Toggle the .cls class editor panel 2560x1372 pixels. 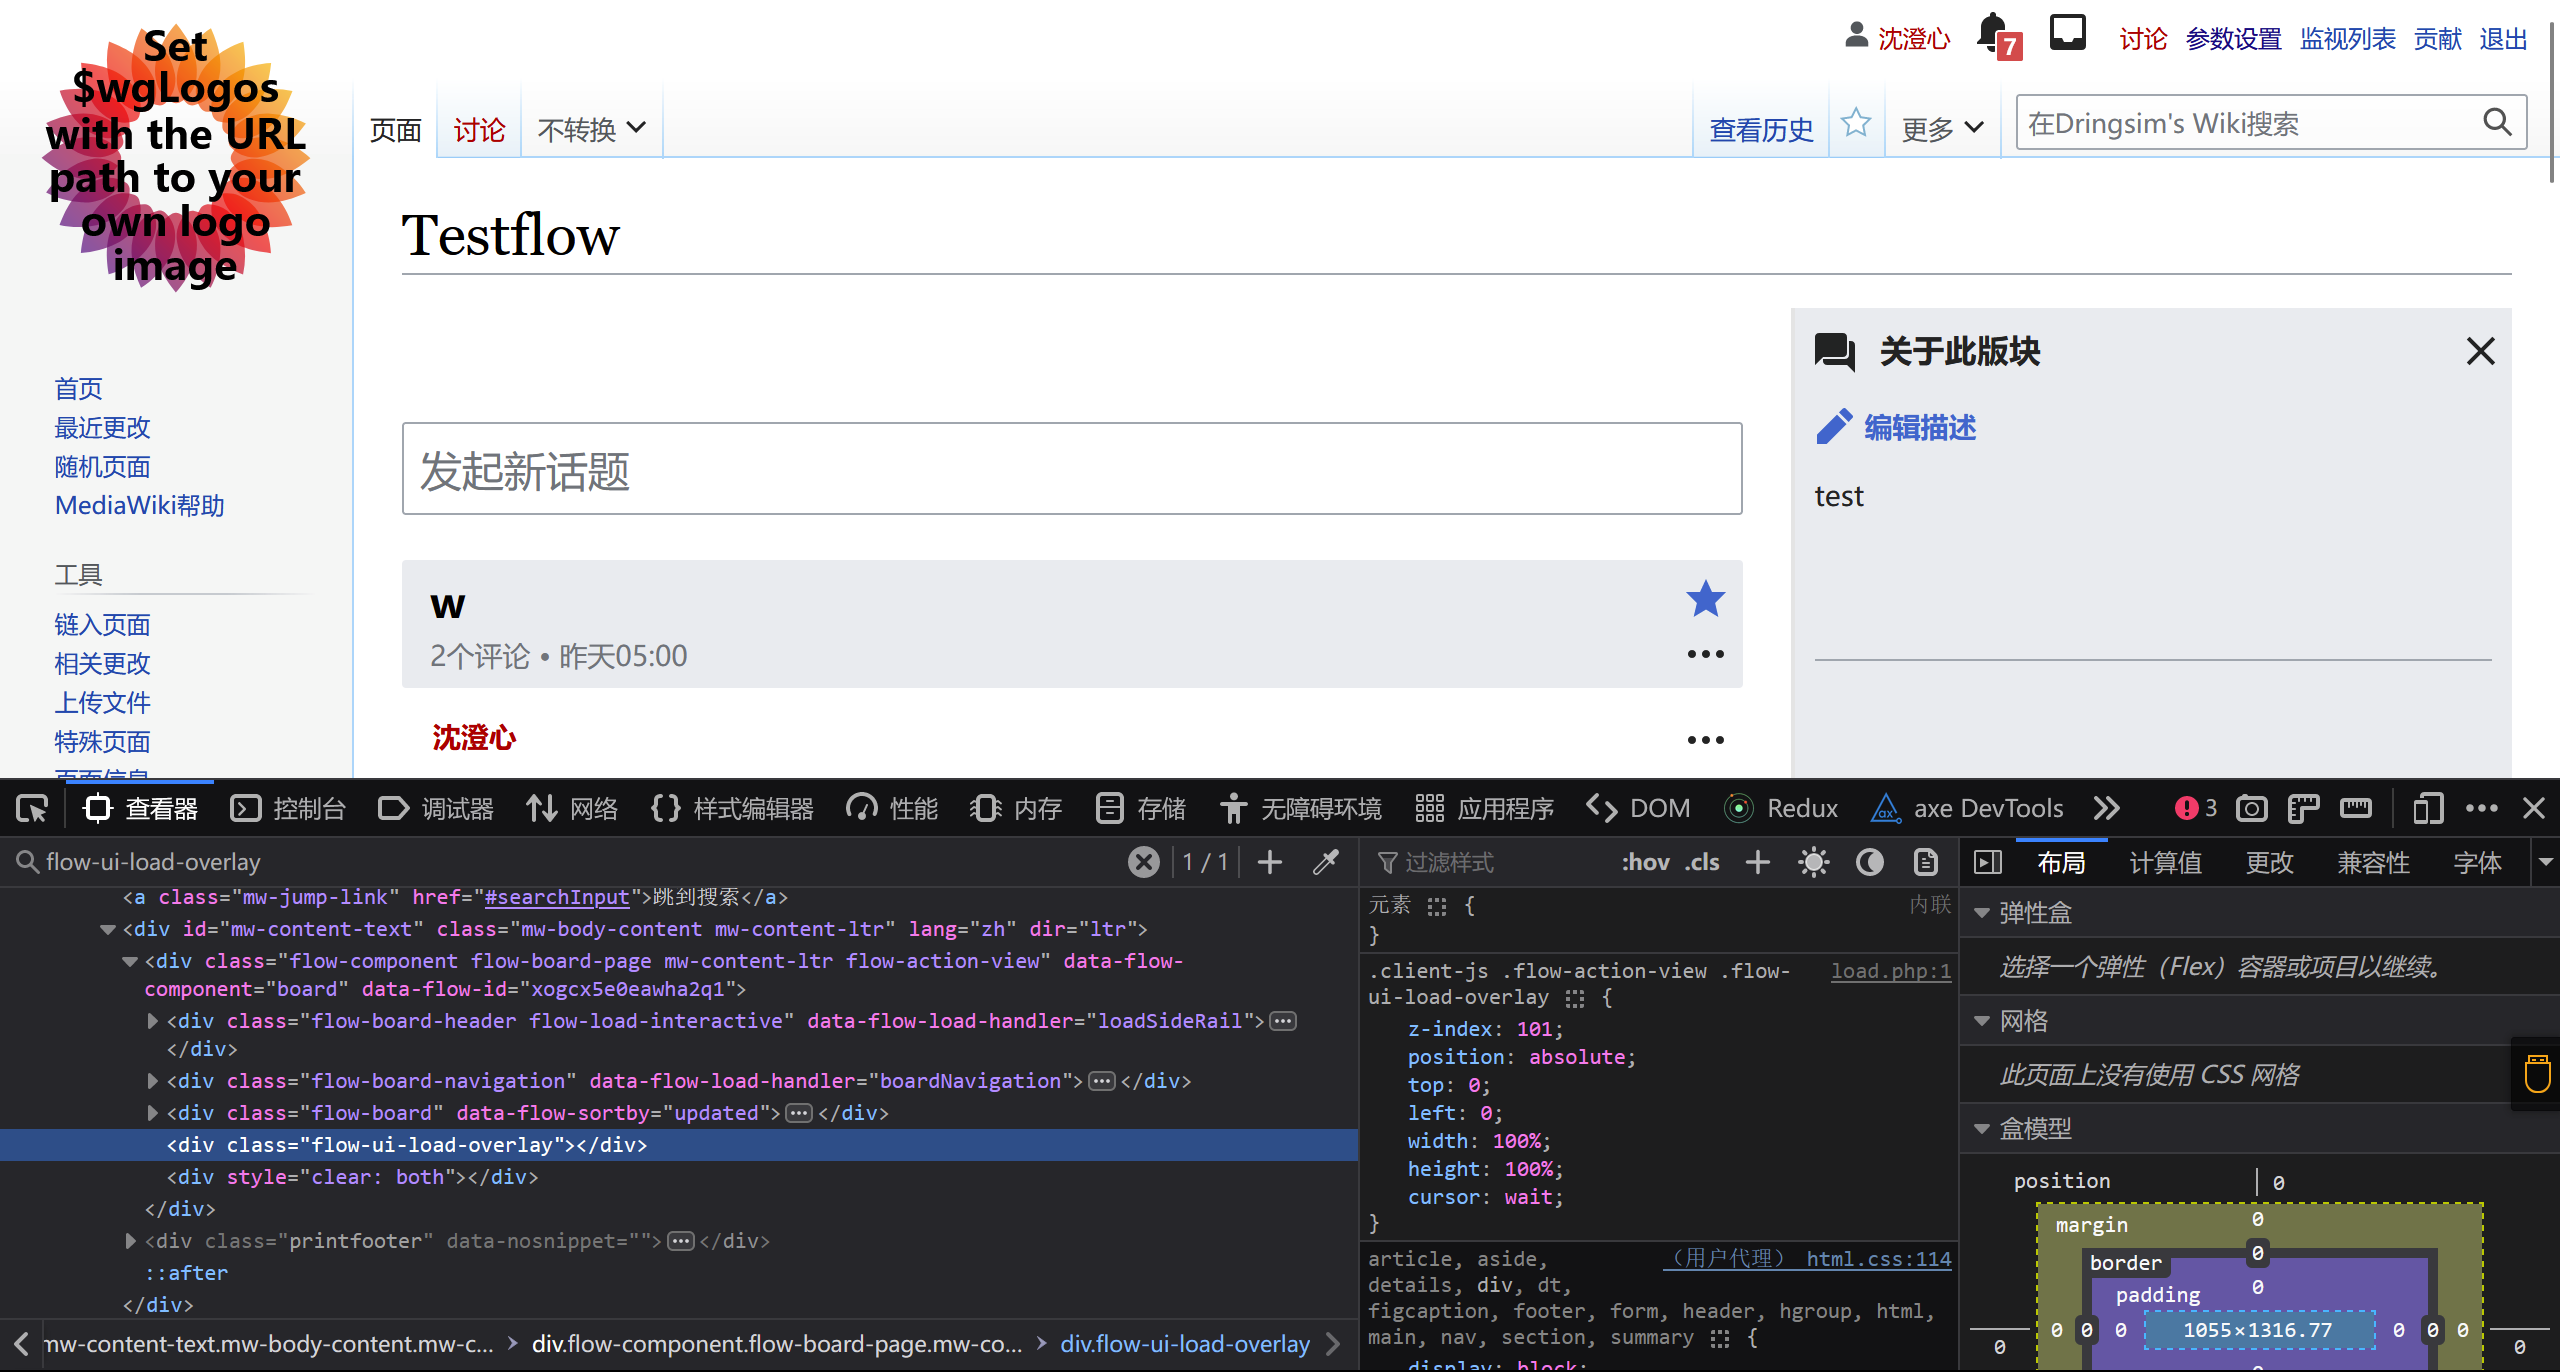tap(1704, 861)
